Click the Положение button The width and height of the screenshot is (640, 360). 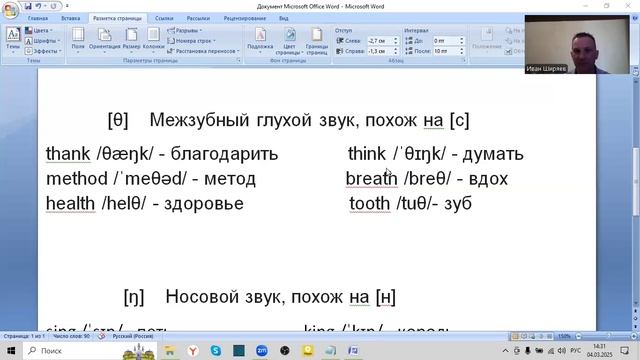[487, 40]
